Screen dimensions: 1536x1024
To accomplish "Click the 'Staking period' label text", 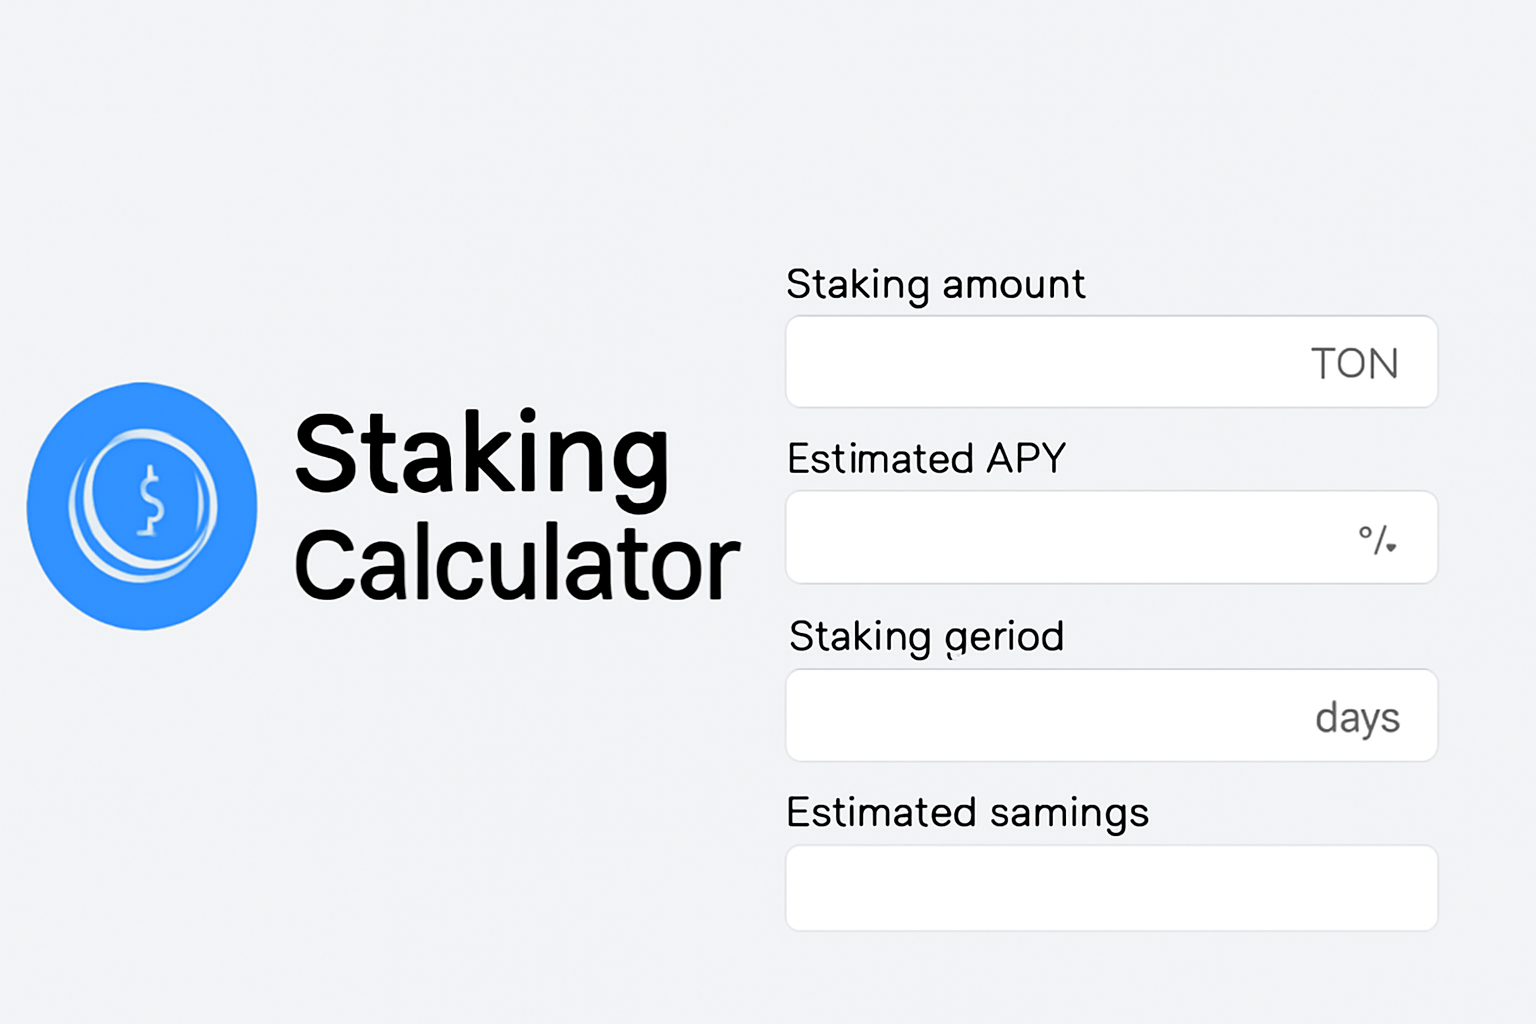I will tap(926, 638).
